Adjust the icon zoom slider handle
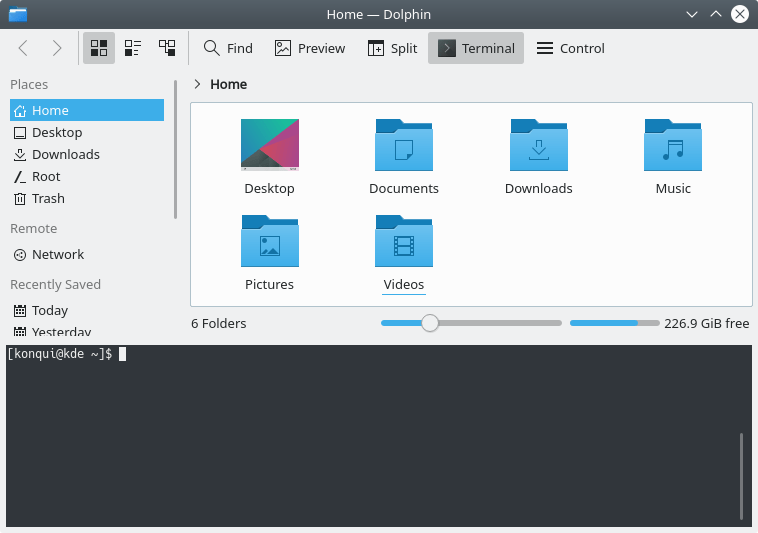Image resolution: width=758 pixels, height=533 pixels. [x=430, y=323]
